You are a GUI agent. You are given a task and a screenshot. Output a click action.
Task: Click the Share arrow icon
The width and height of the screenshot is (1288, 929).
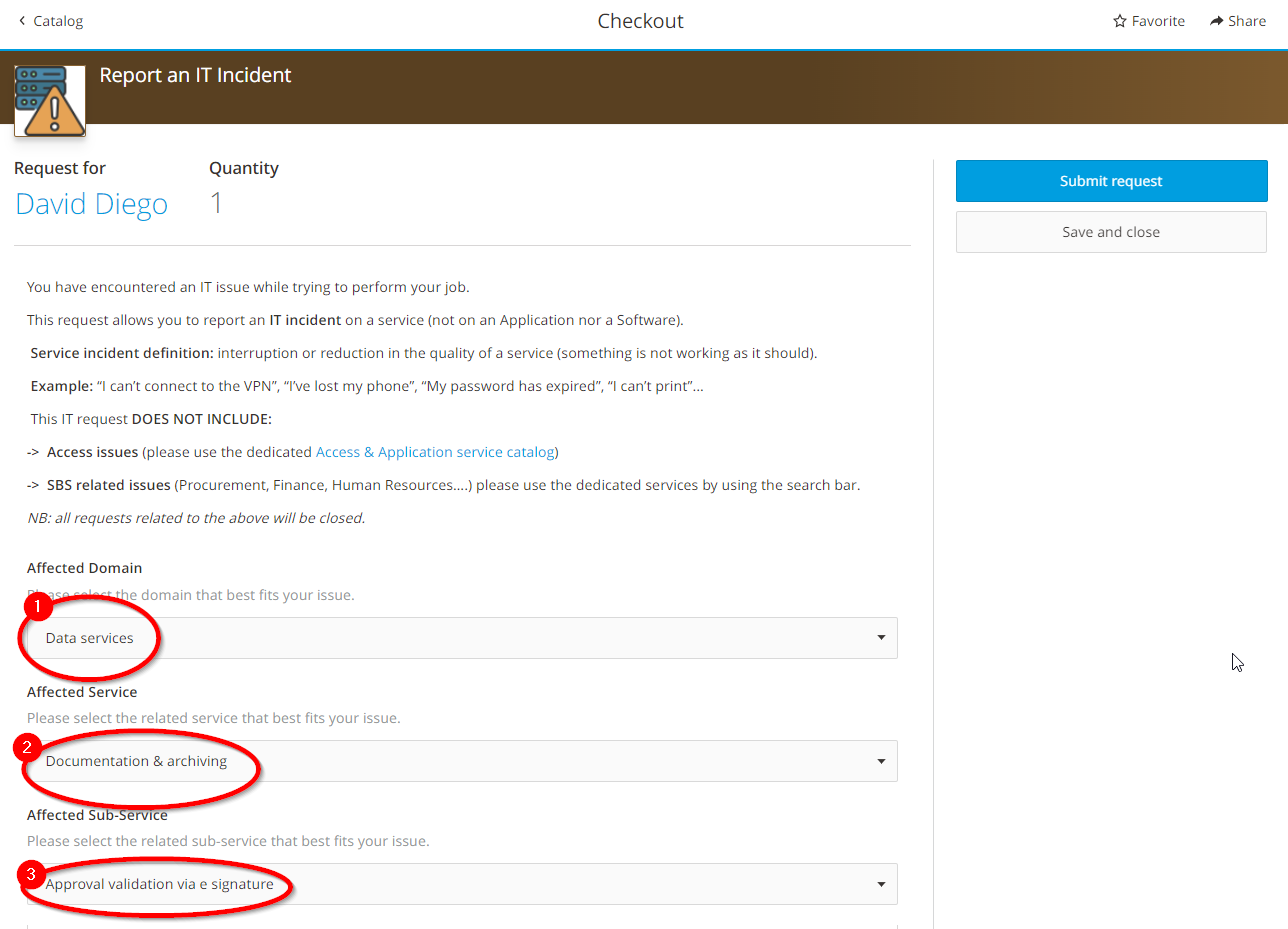pos(1216,21)
